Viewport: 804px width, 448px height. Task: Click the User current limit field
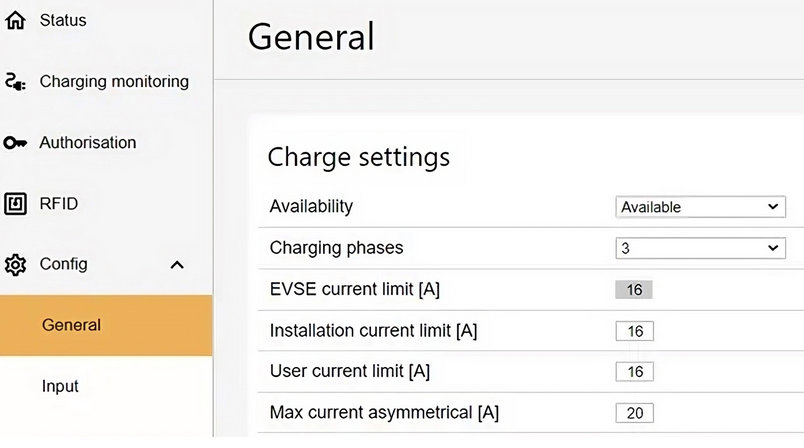pos(634,371)
